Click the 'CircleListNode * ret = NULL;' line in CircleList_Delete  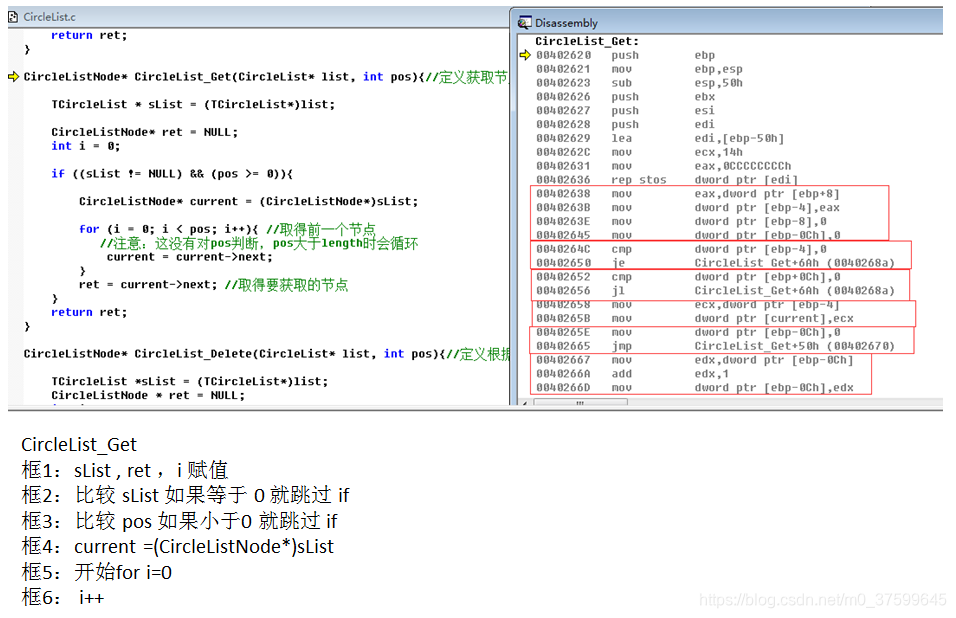point(148,396)
